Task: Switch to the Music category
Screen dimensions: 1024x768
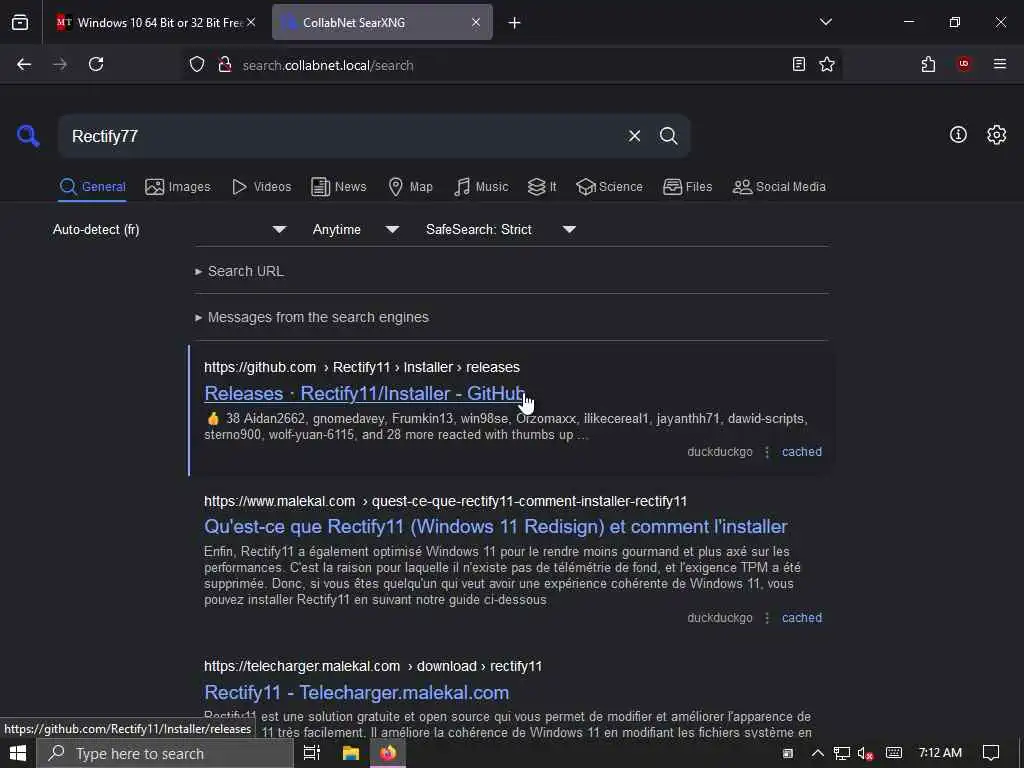Action: (x=481, y=187)
